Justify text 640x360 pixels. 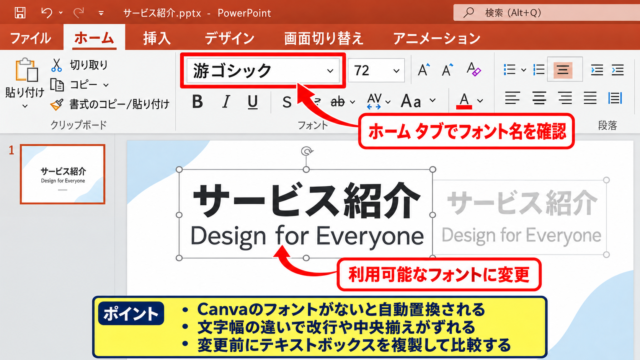(x=590, y=98)
